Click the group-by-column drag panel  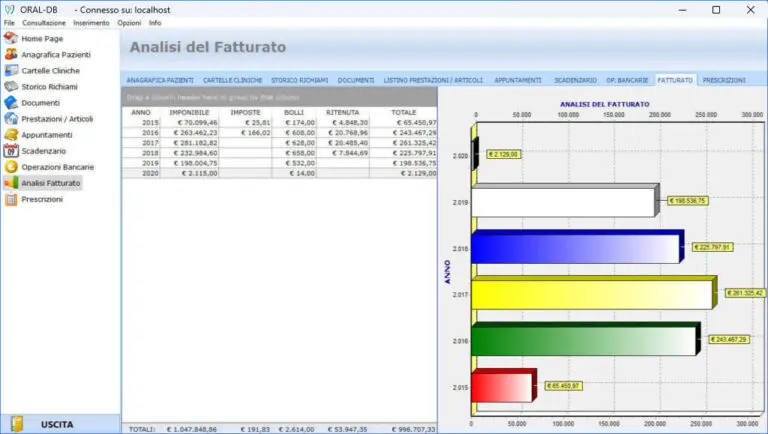279,97
